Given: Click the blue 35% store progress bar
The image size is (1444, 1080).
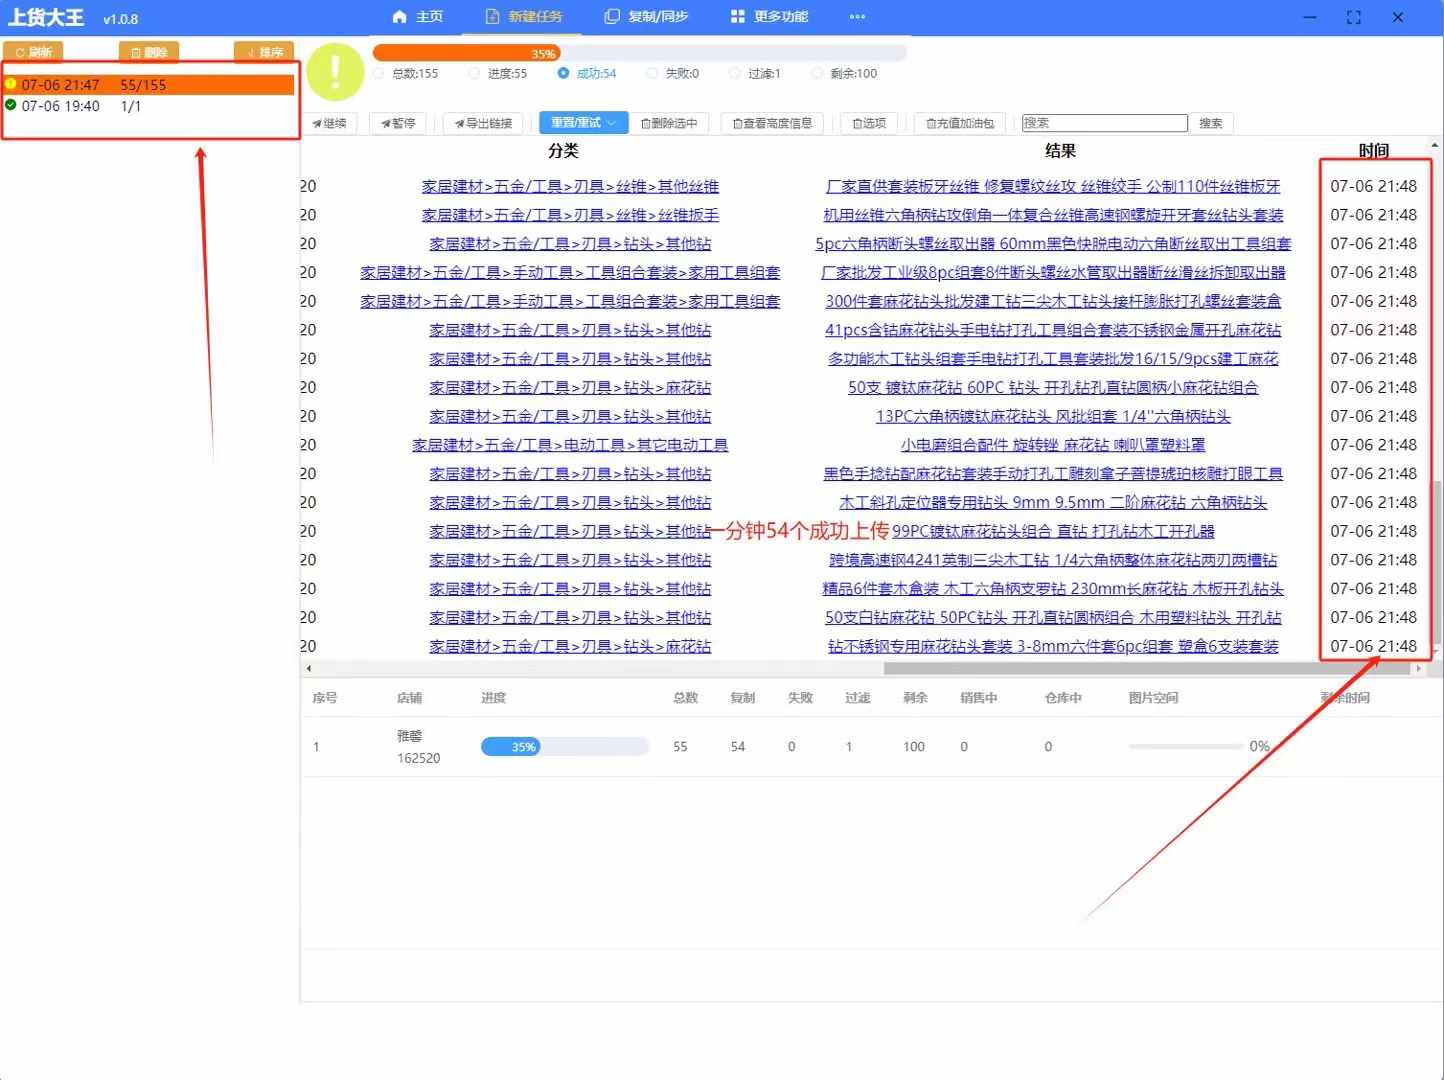Looking at the screenshot, I should pyautogui.click(x=564, y=747).
